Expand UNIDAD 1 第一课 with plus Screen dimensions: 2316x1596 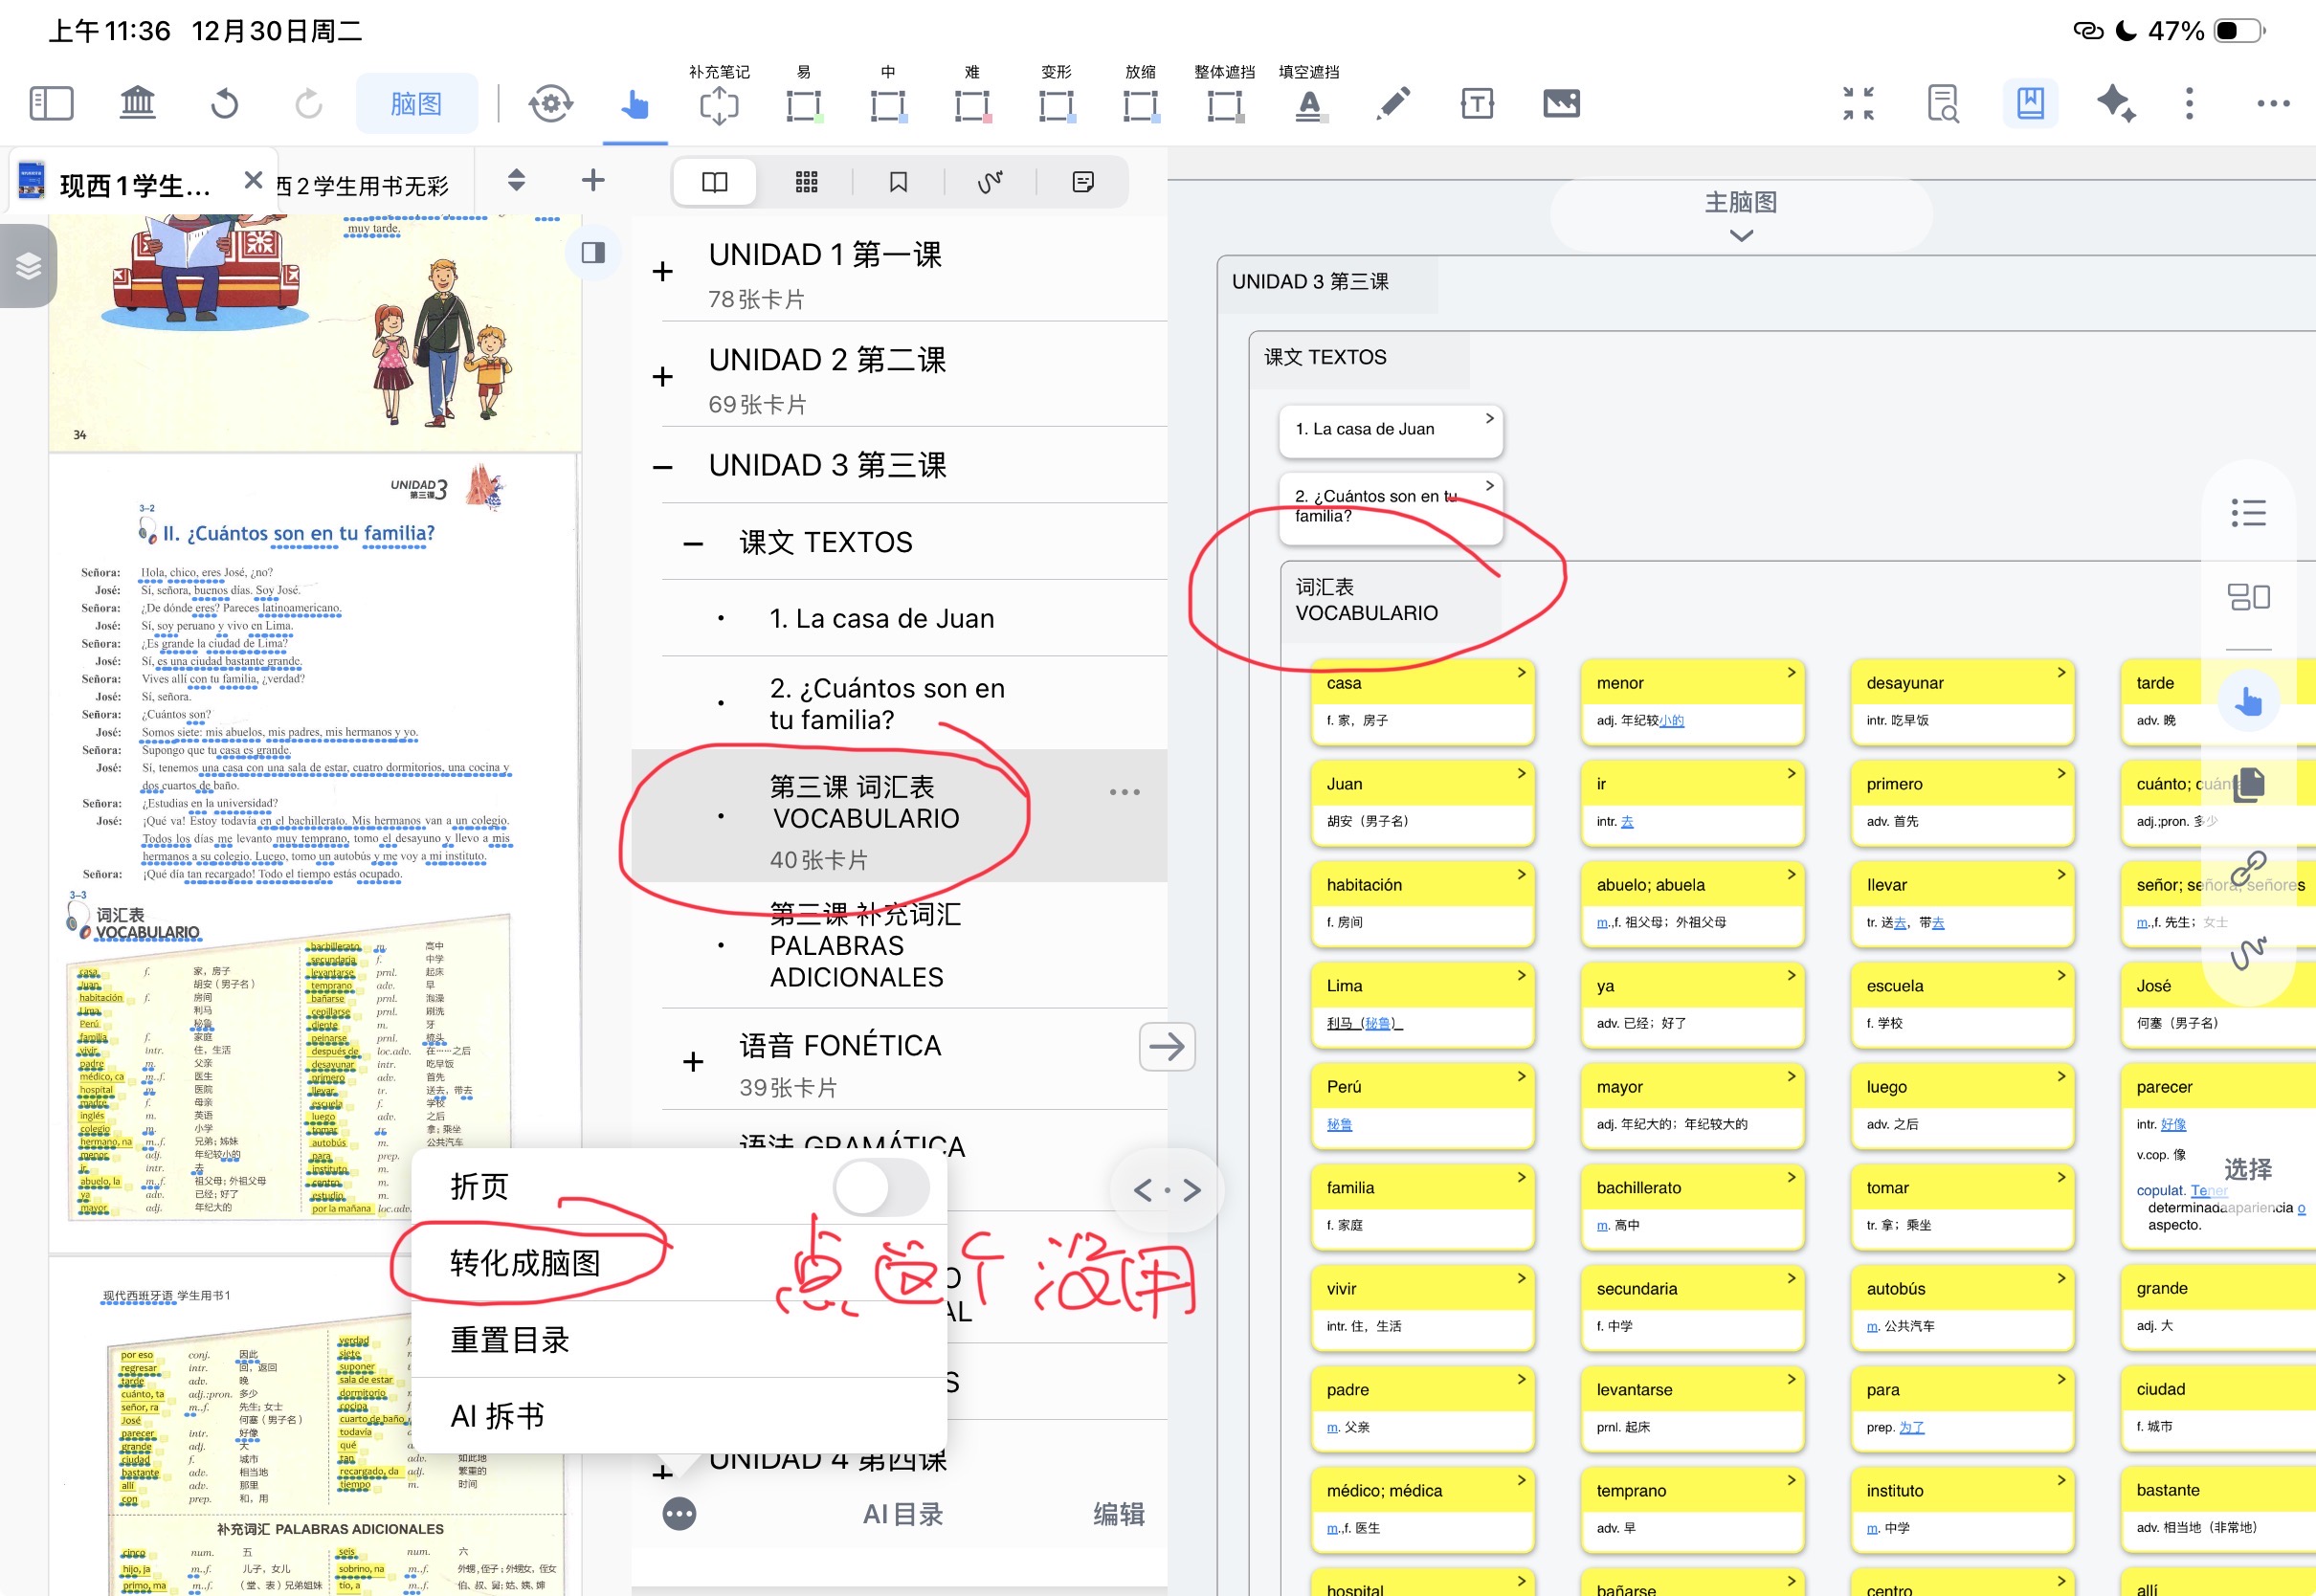[x=662, y=272]
